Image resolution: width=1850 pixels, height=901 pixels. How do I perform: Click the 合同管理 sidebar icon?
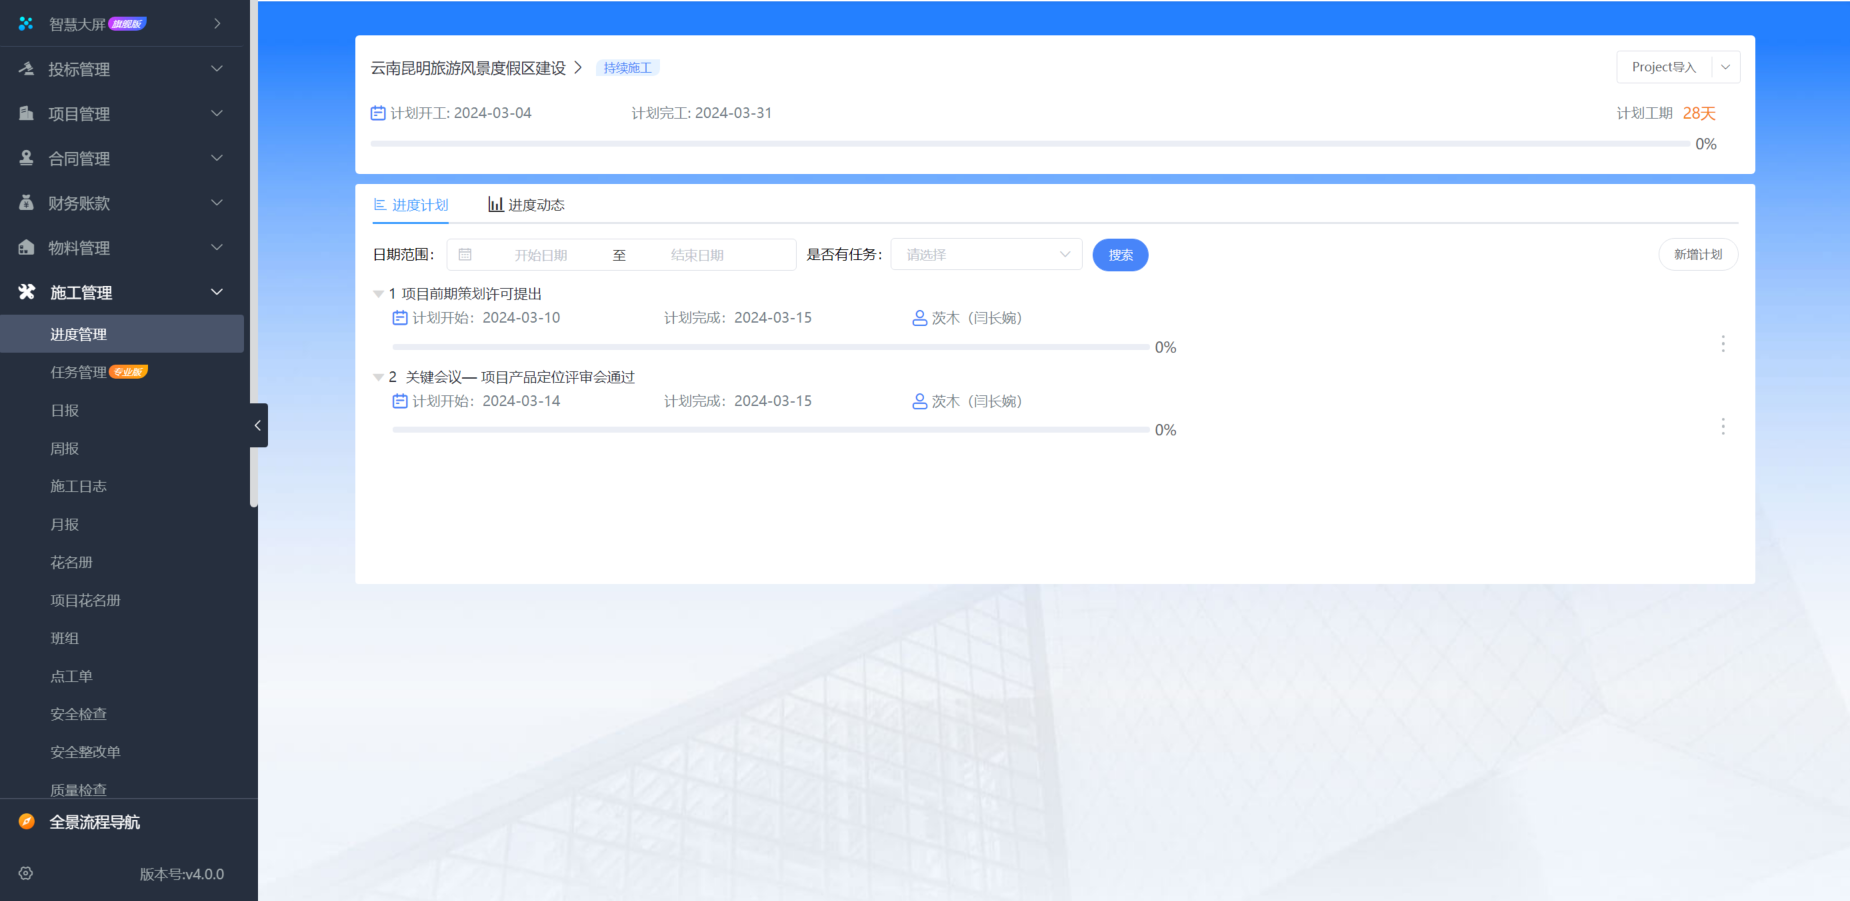pos(25,157)
